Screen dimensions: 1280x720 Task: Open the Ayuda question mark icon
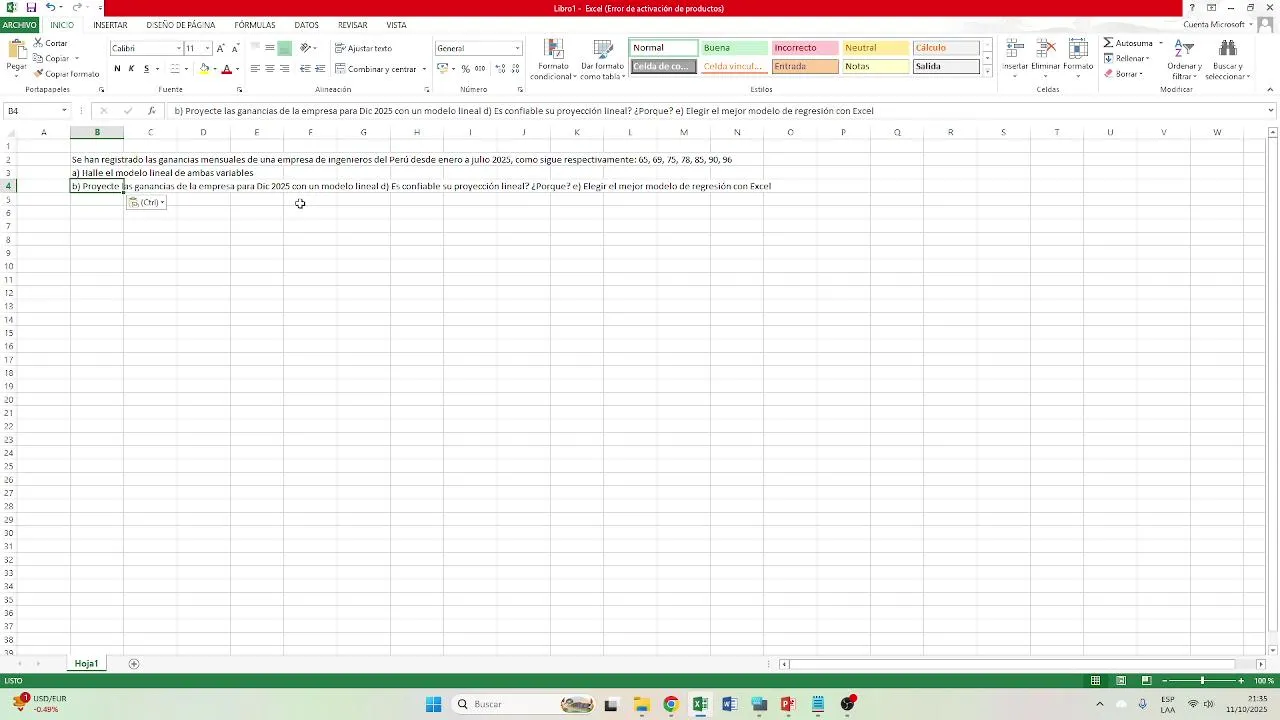1191,8
